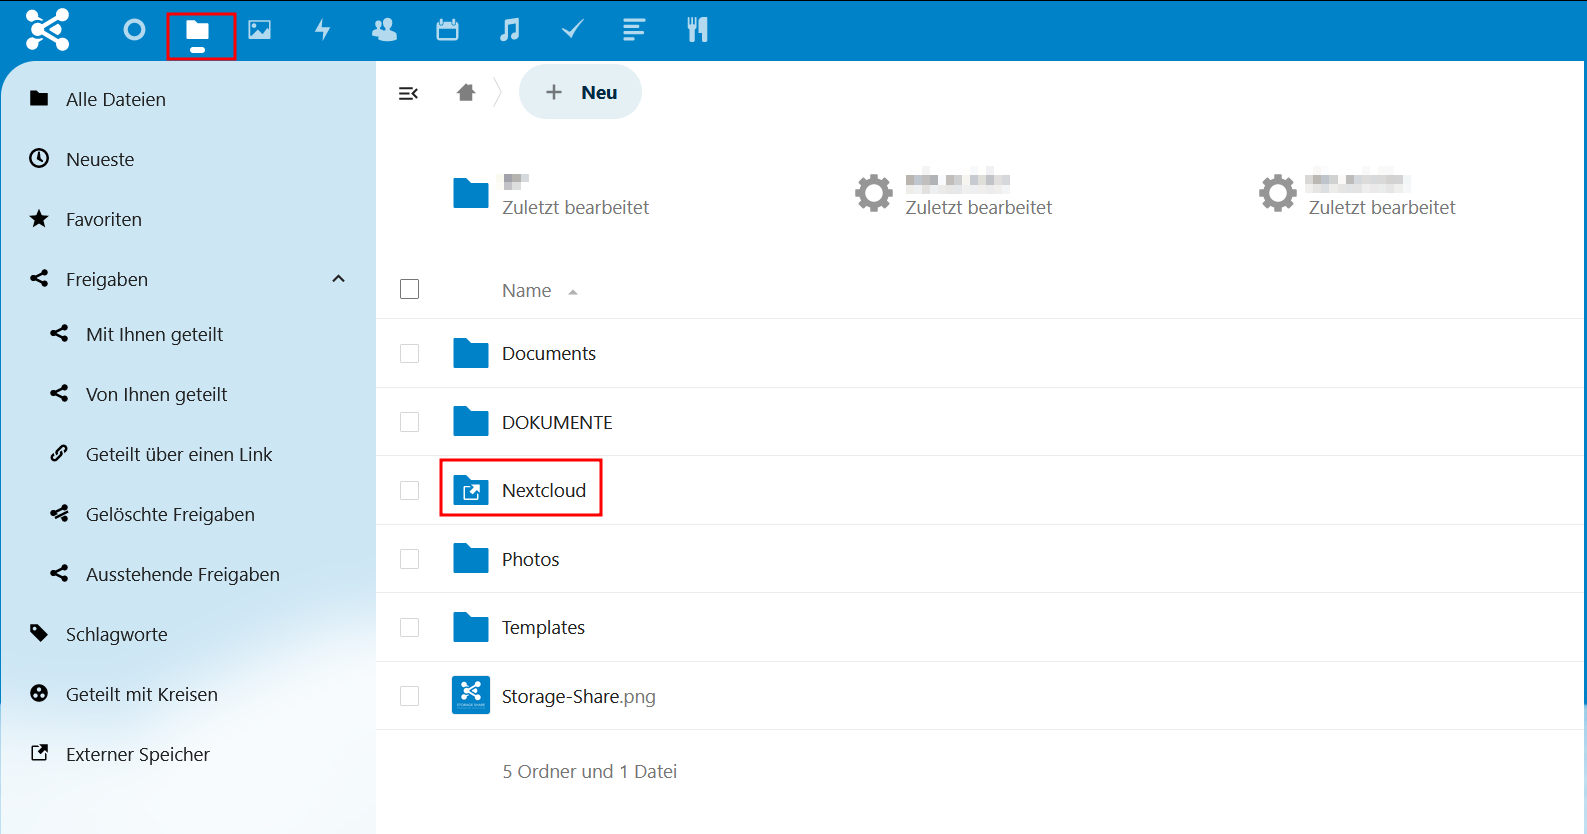Image resolution: width=1587 pixels, height=834 pixels.
Task: Select all files with the header checkbox
Action: 409,289
